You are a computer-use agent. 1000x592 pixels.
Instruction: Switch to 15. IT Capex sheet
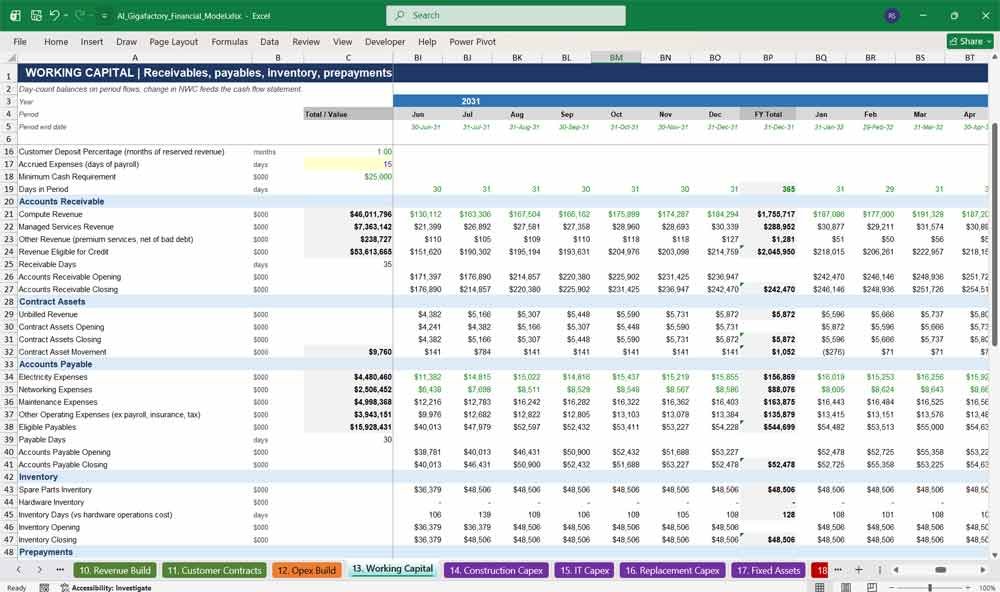(x=584, y=570)
